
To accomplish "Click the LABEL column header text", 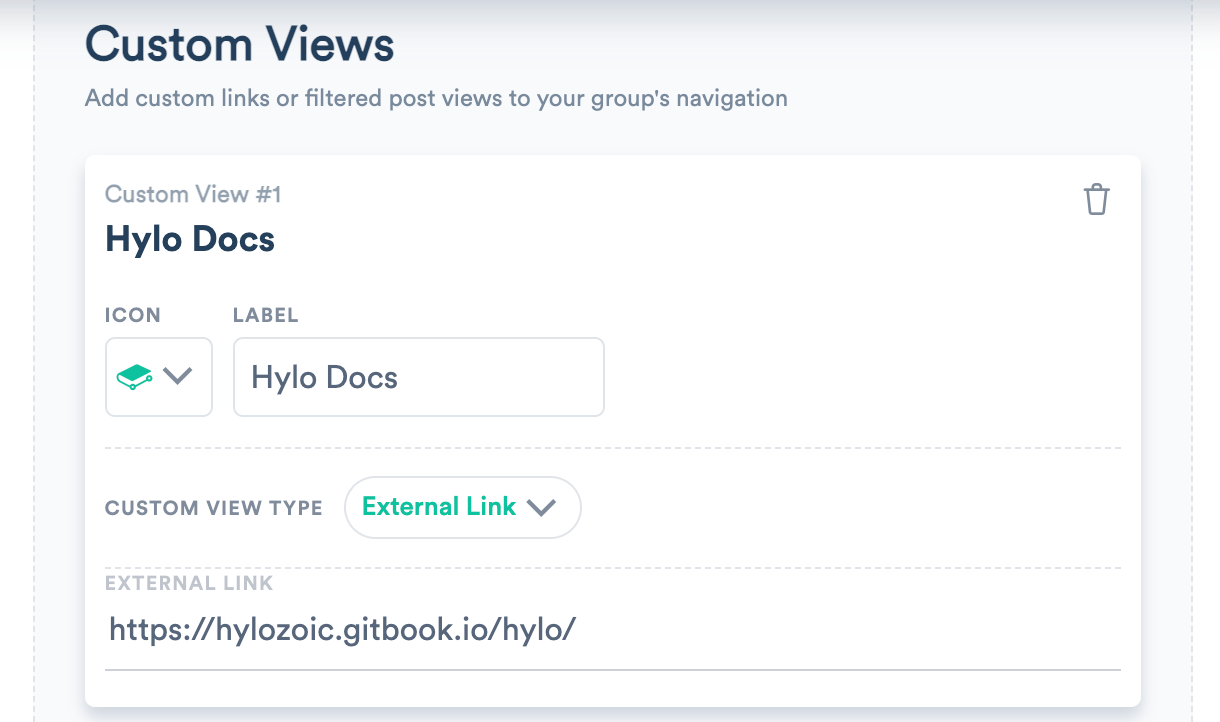I will (x=265, y=315).
